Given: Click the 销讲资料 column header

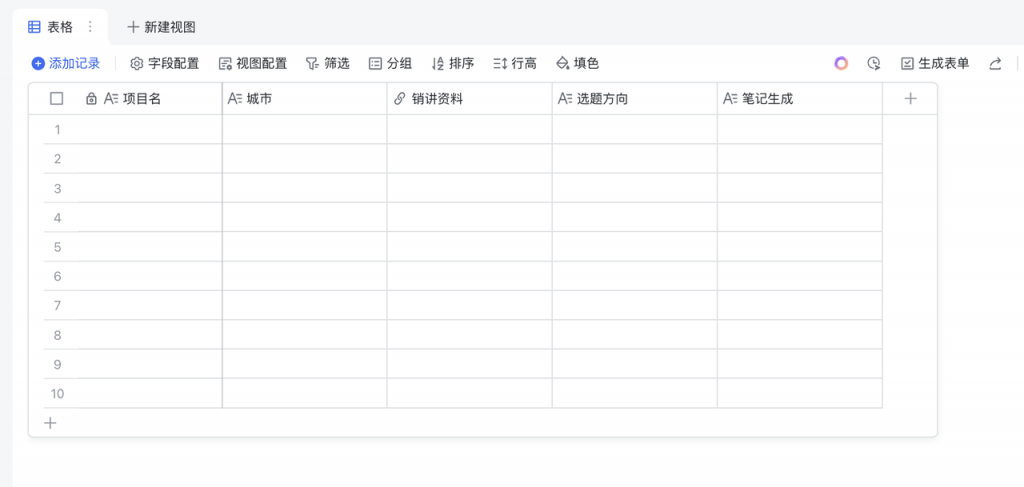Looking at the screenshot, I should [x=470, y=99].
